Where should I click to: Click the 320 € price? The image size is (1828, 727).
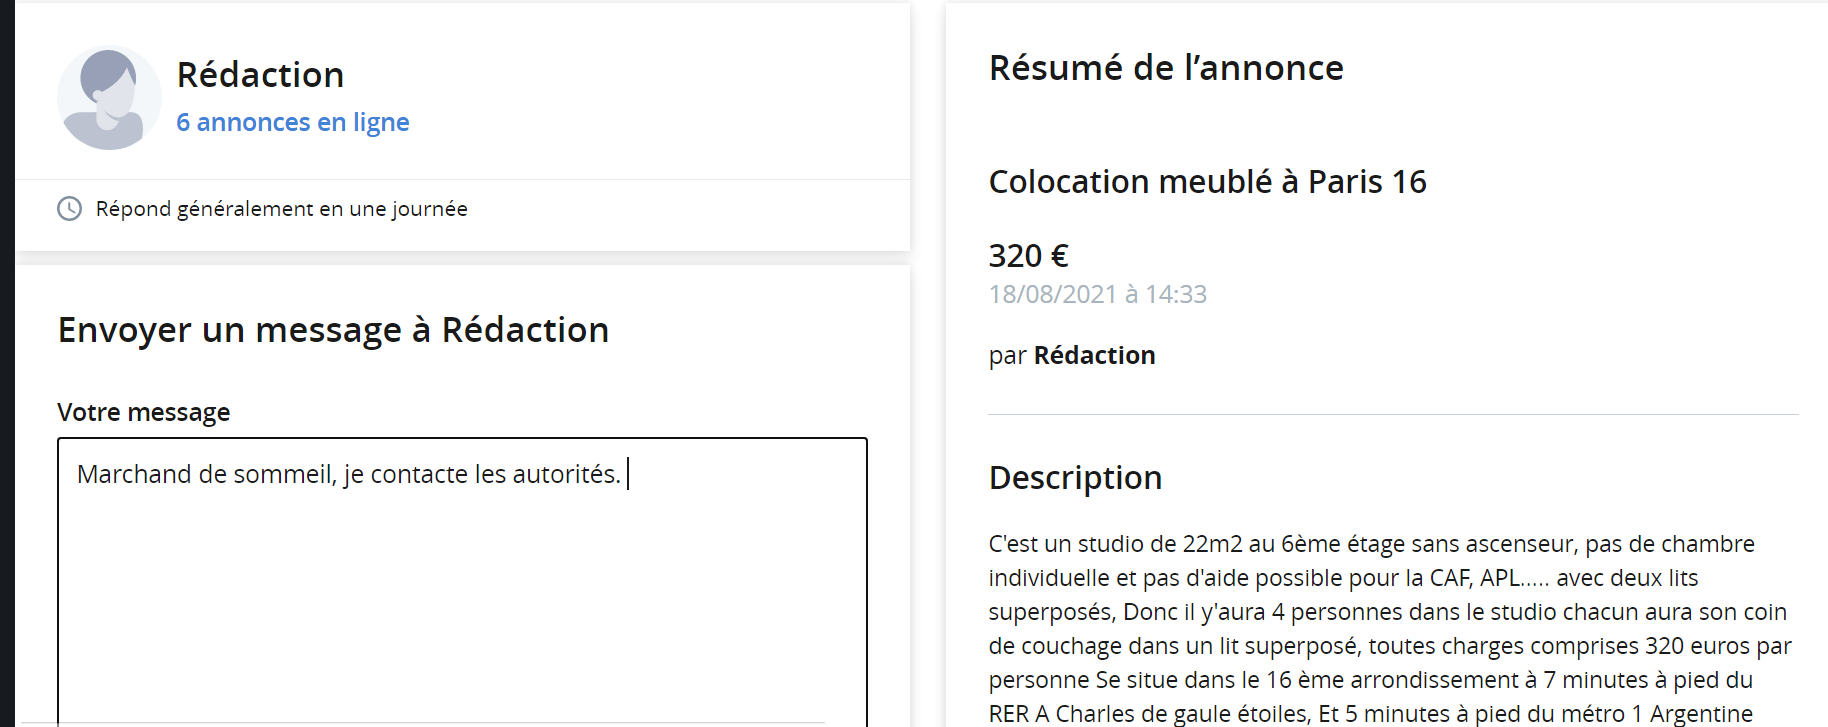[x=1028, y=256]
